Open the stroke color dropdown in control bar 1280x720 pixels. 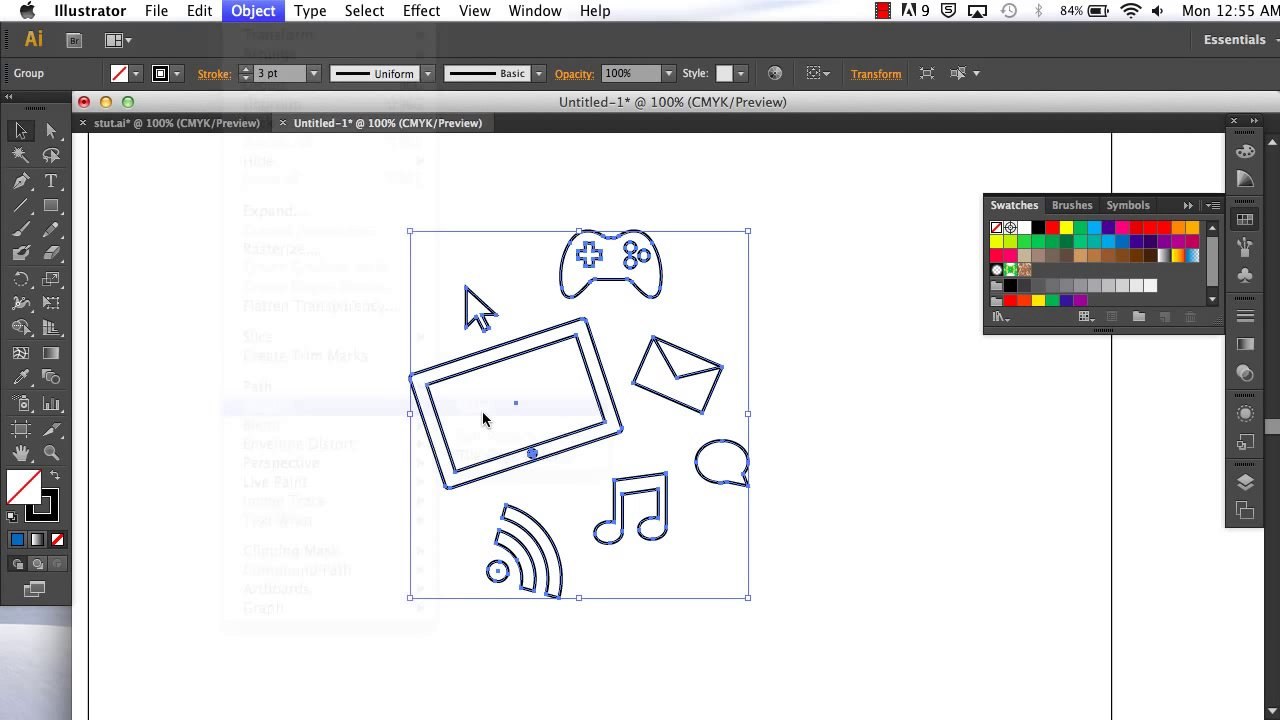[177, 73]
